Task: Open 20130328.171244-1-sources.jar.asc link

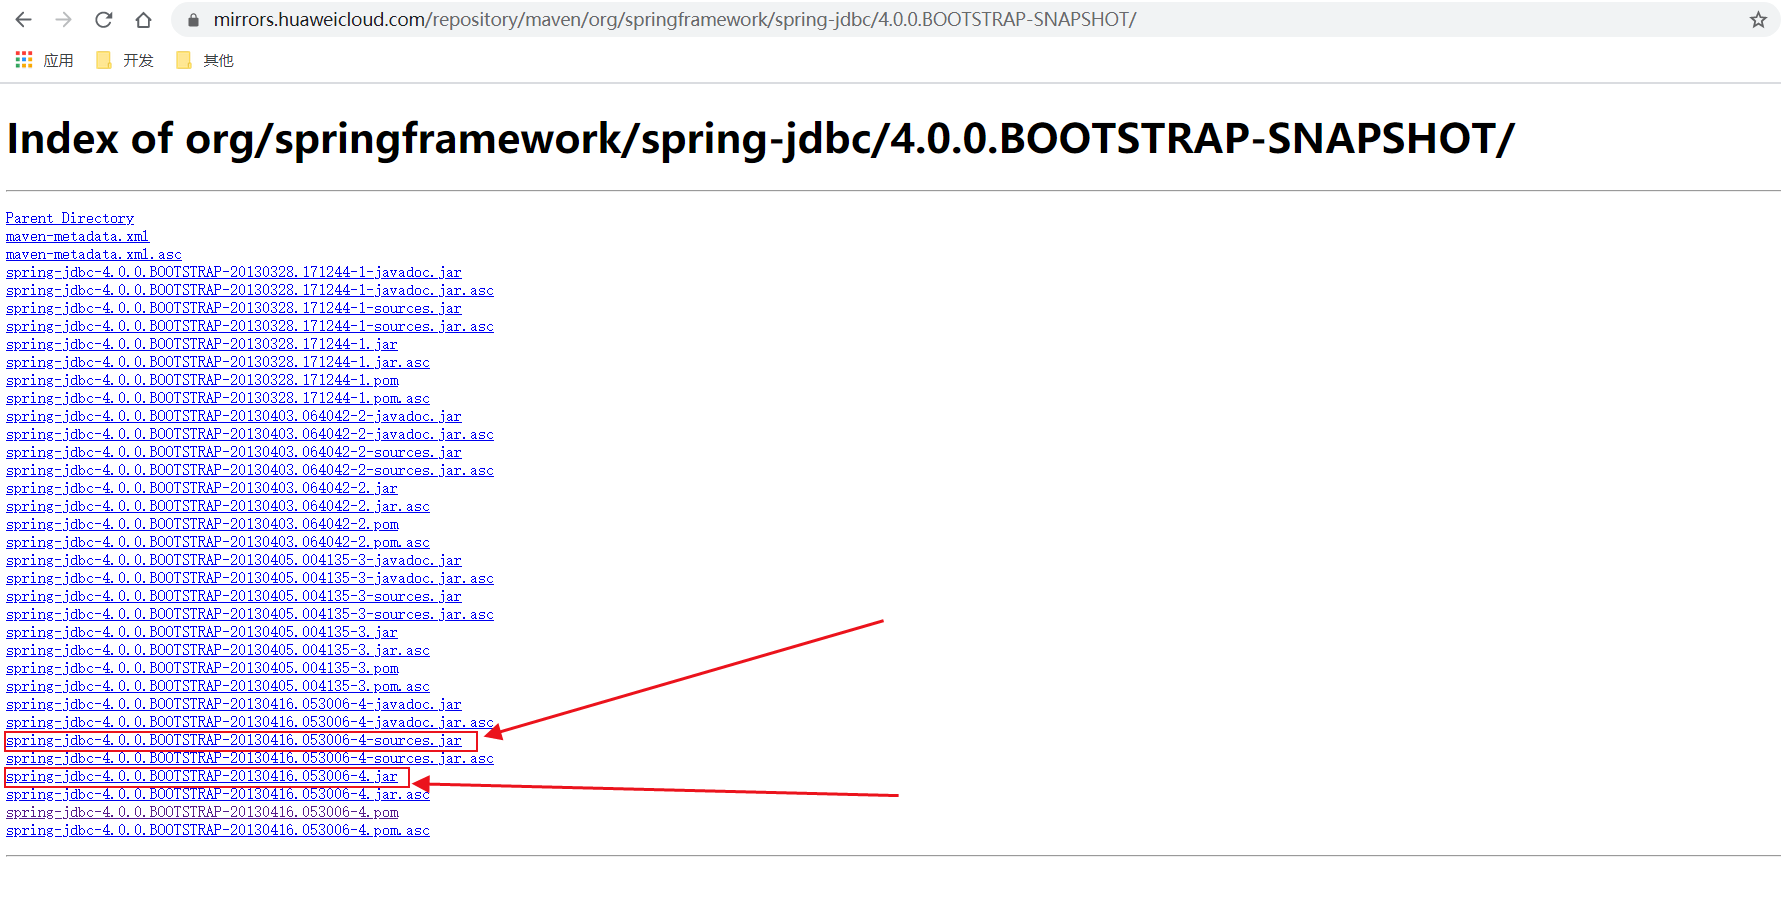Action: (x=250, y=326)
